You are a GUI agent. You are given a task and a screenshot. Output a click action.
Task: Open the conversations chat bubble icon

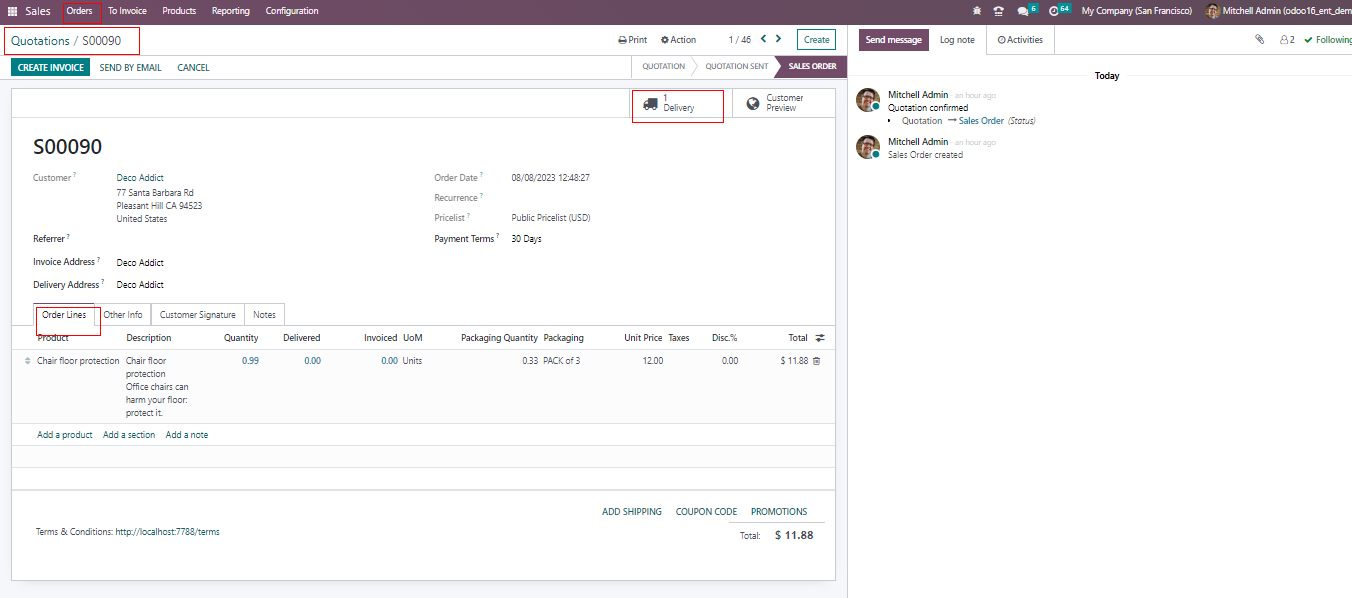[x=1024, y=11]
